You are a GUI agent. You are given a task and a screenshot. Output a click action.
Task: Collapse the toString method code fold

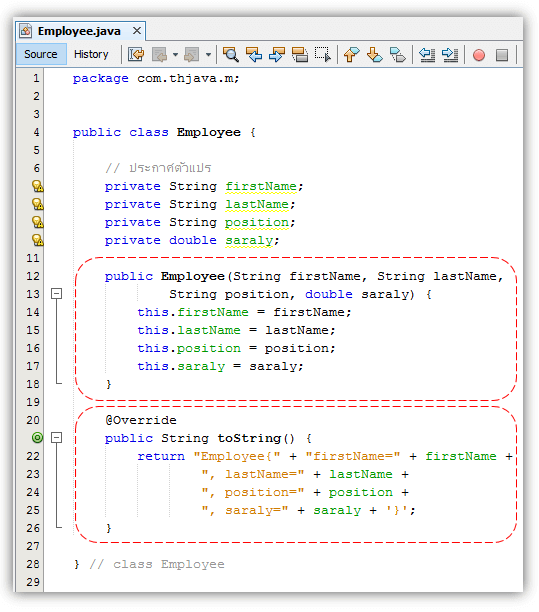pos(57,438)
